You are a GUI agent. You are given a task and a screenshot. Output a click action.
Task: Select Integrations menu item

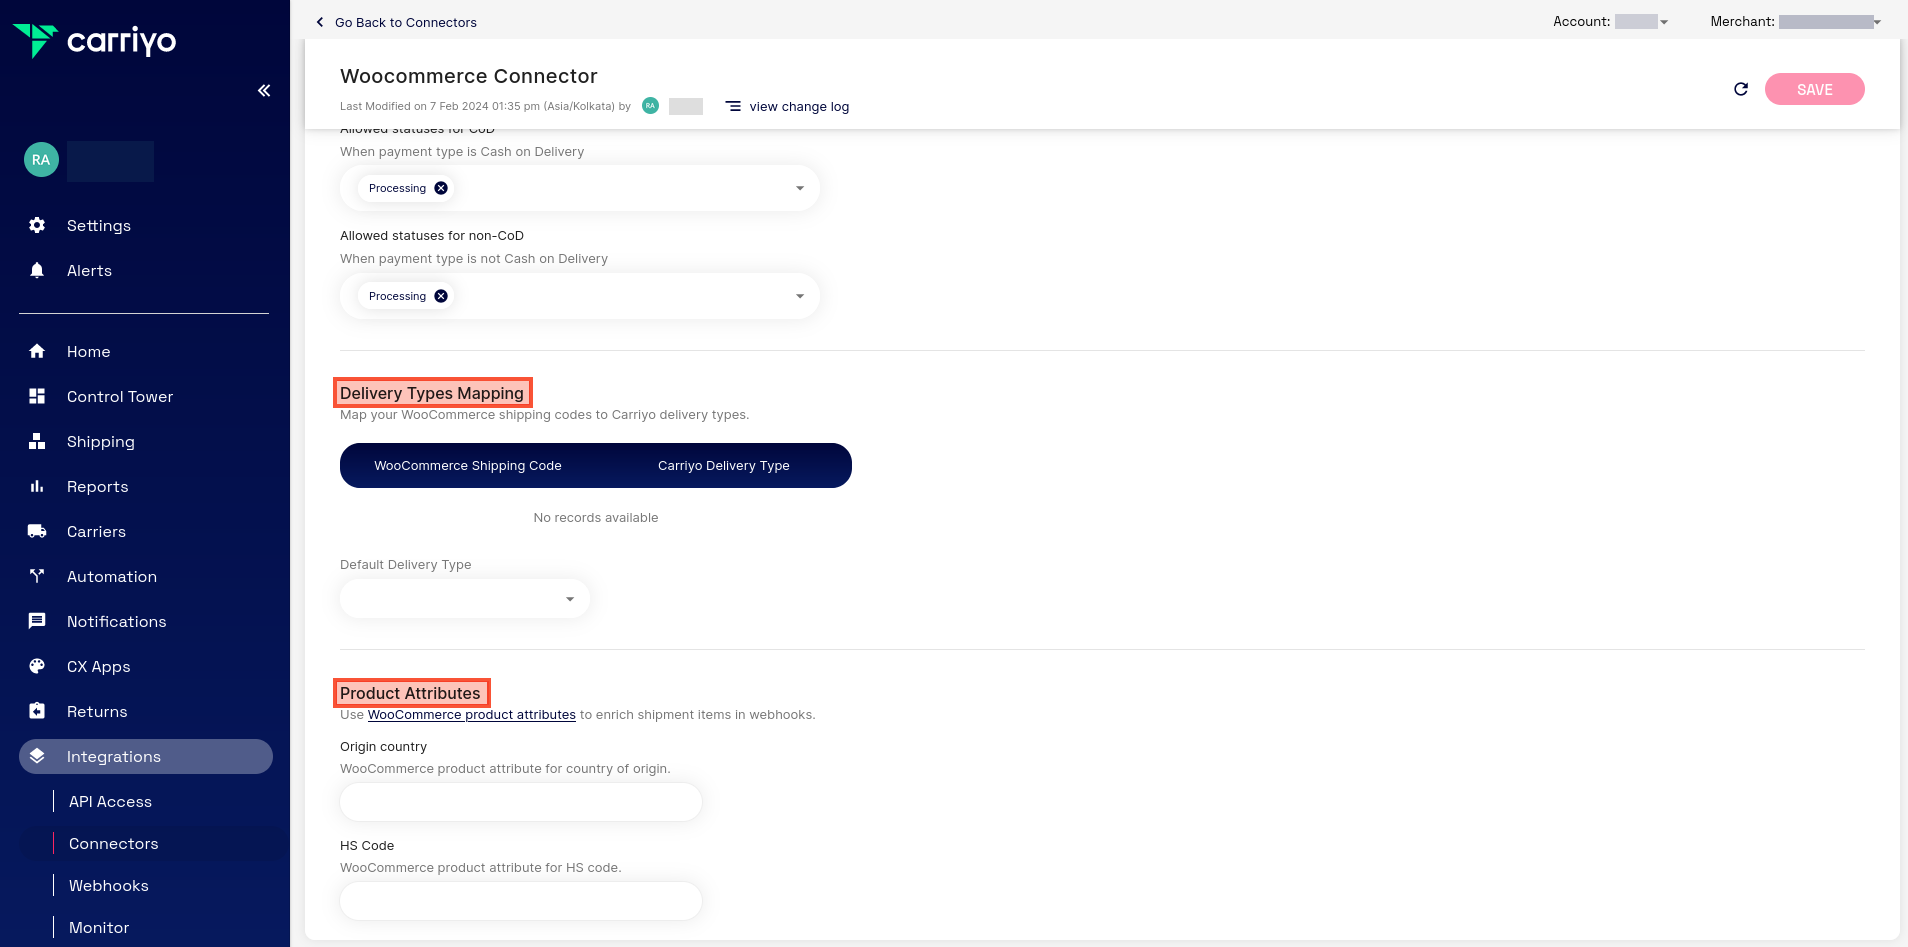pyautogui.click(x=145, y=756)
